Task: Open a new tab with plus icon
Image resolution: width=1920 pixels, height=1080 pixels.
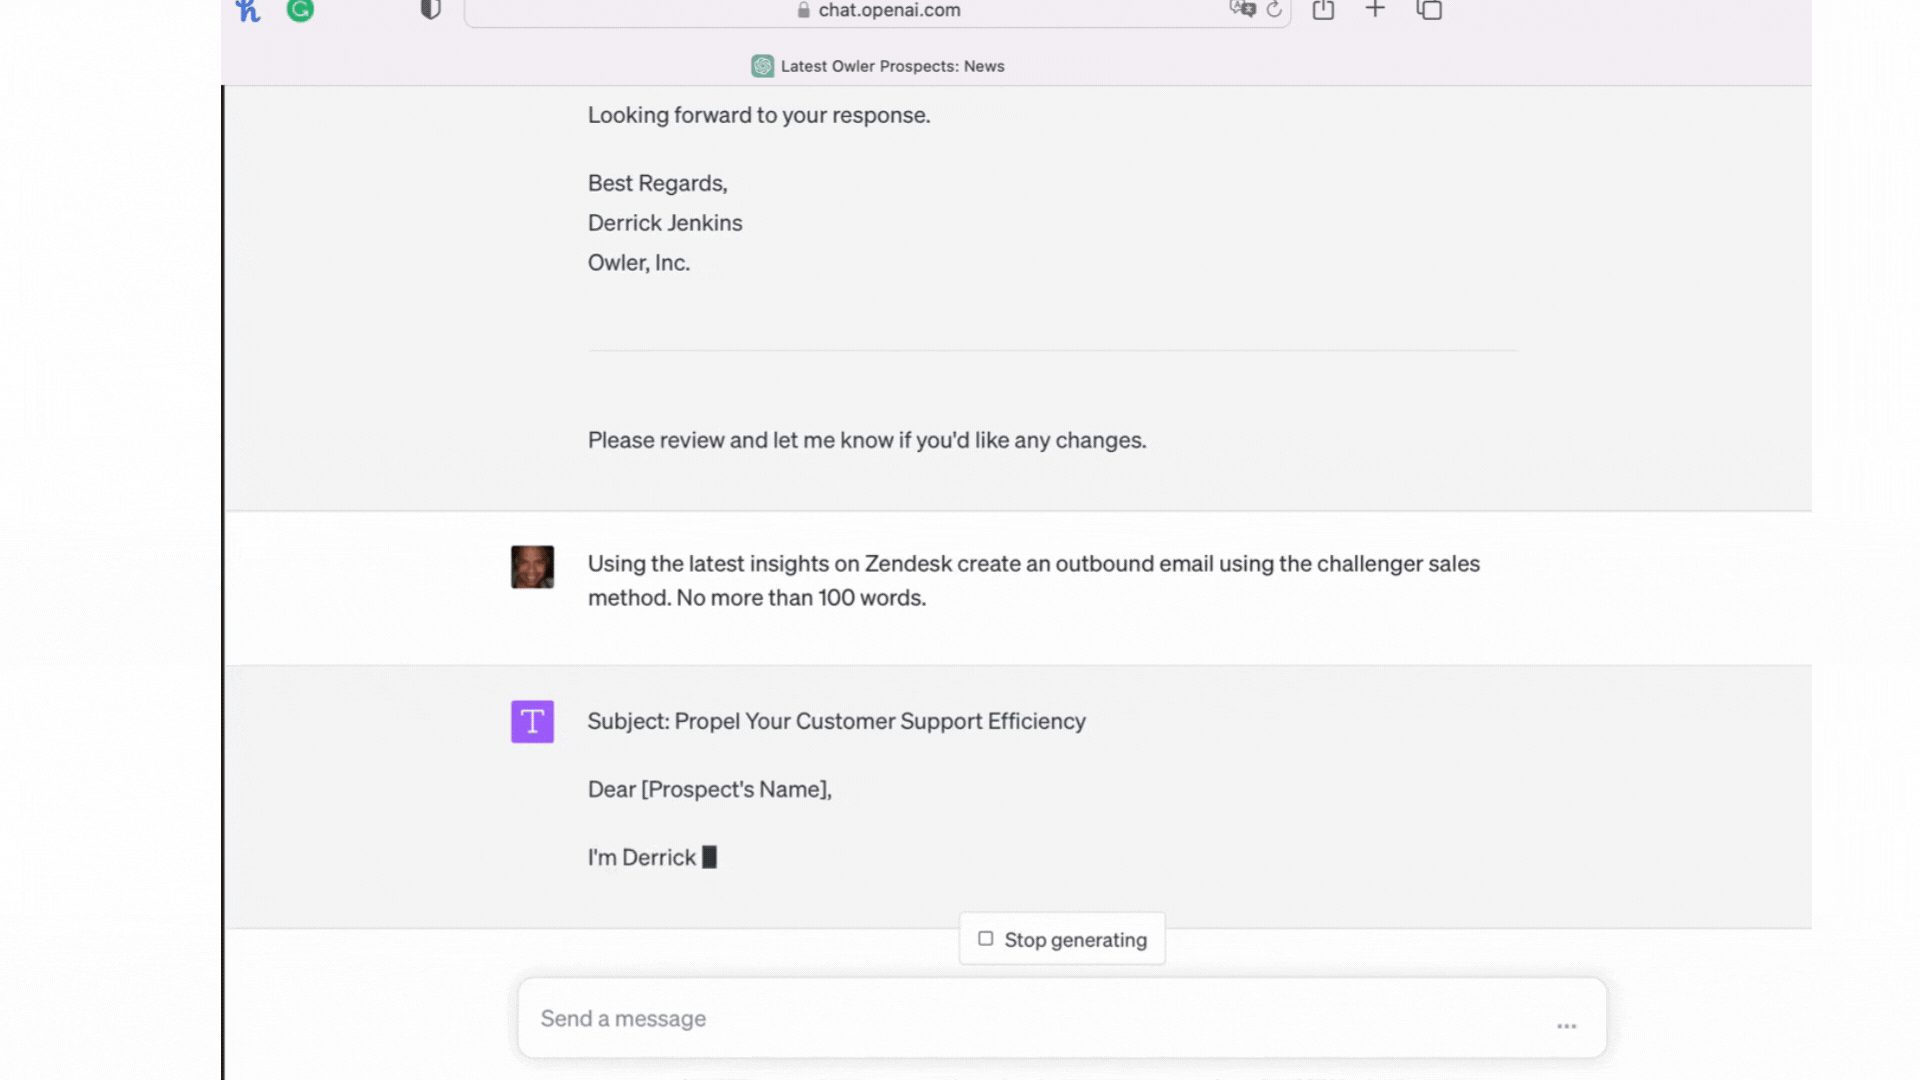Action: pos(1375,10)
